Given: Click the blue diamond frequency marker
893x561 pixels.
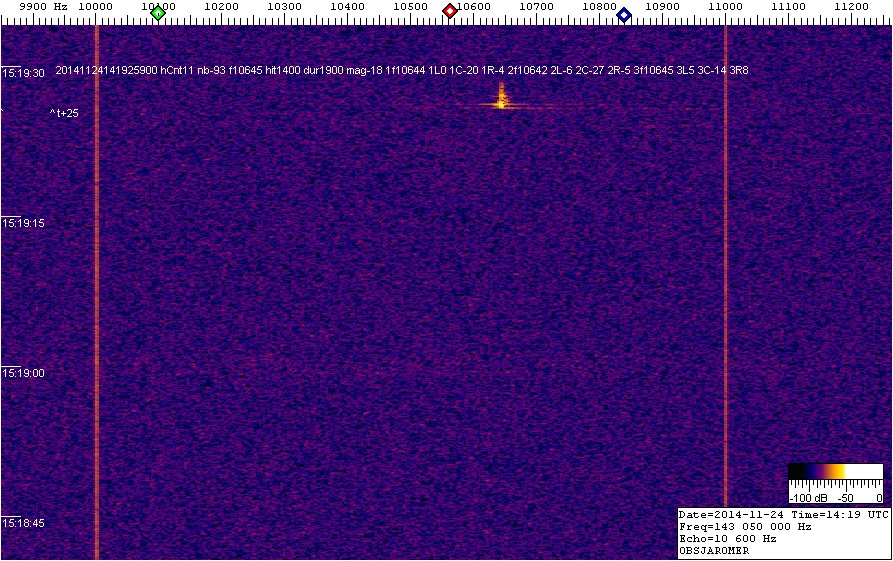Looking at the screenshot, I should pos(624,14).
